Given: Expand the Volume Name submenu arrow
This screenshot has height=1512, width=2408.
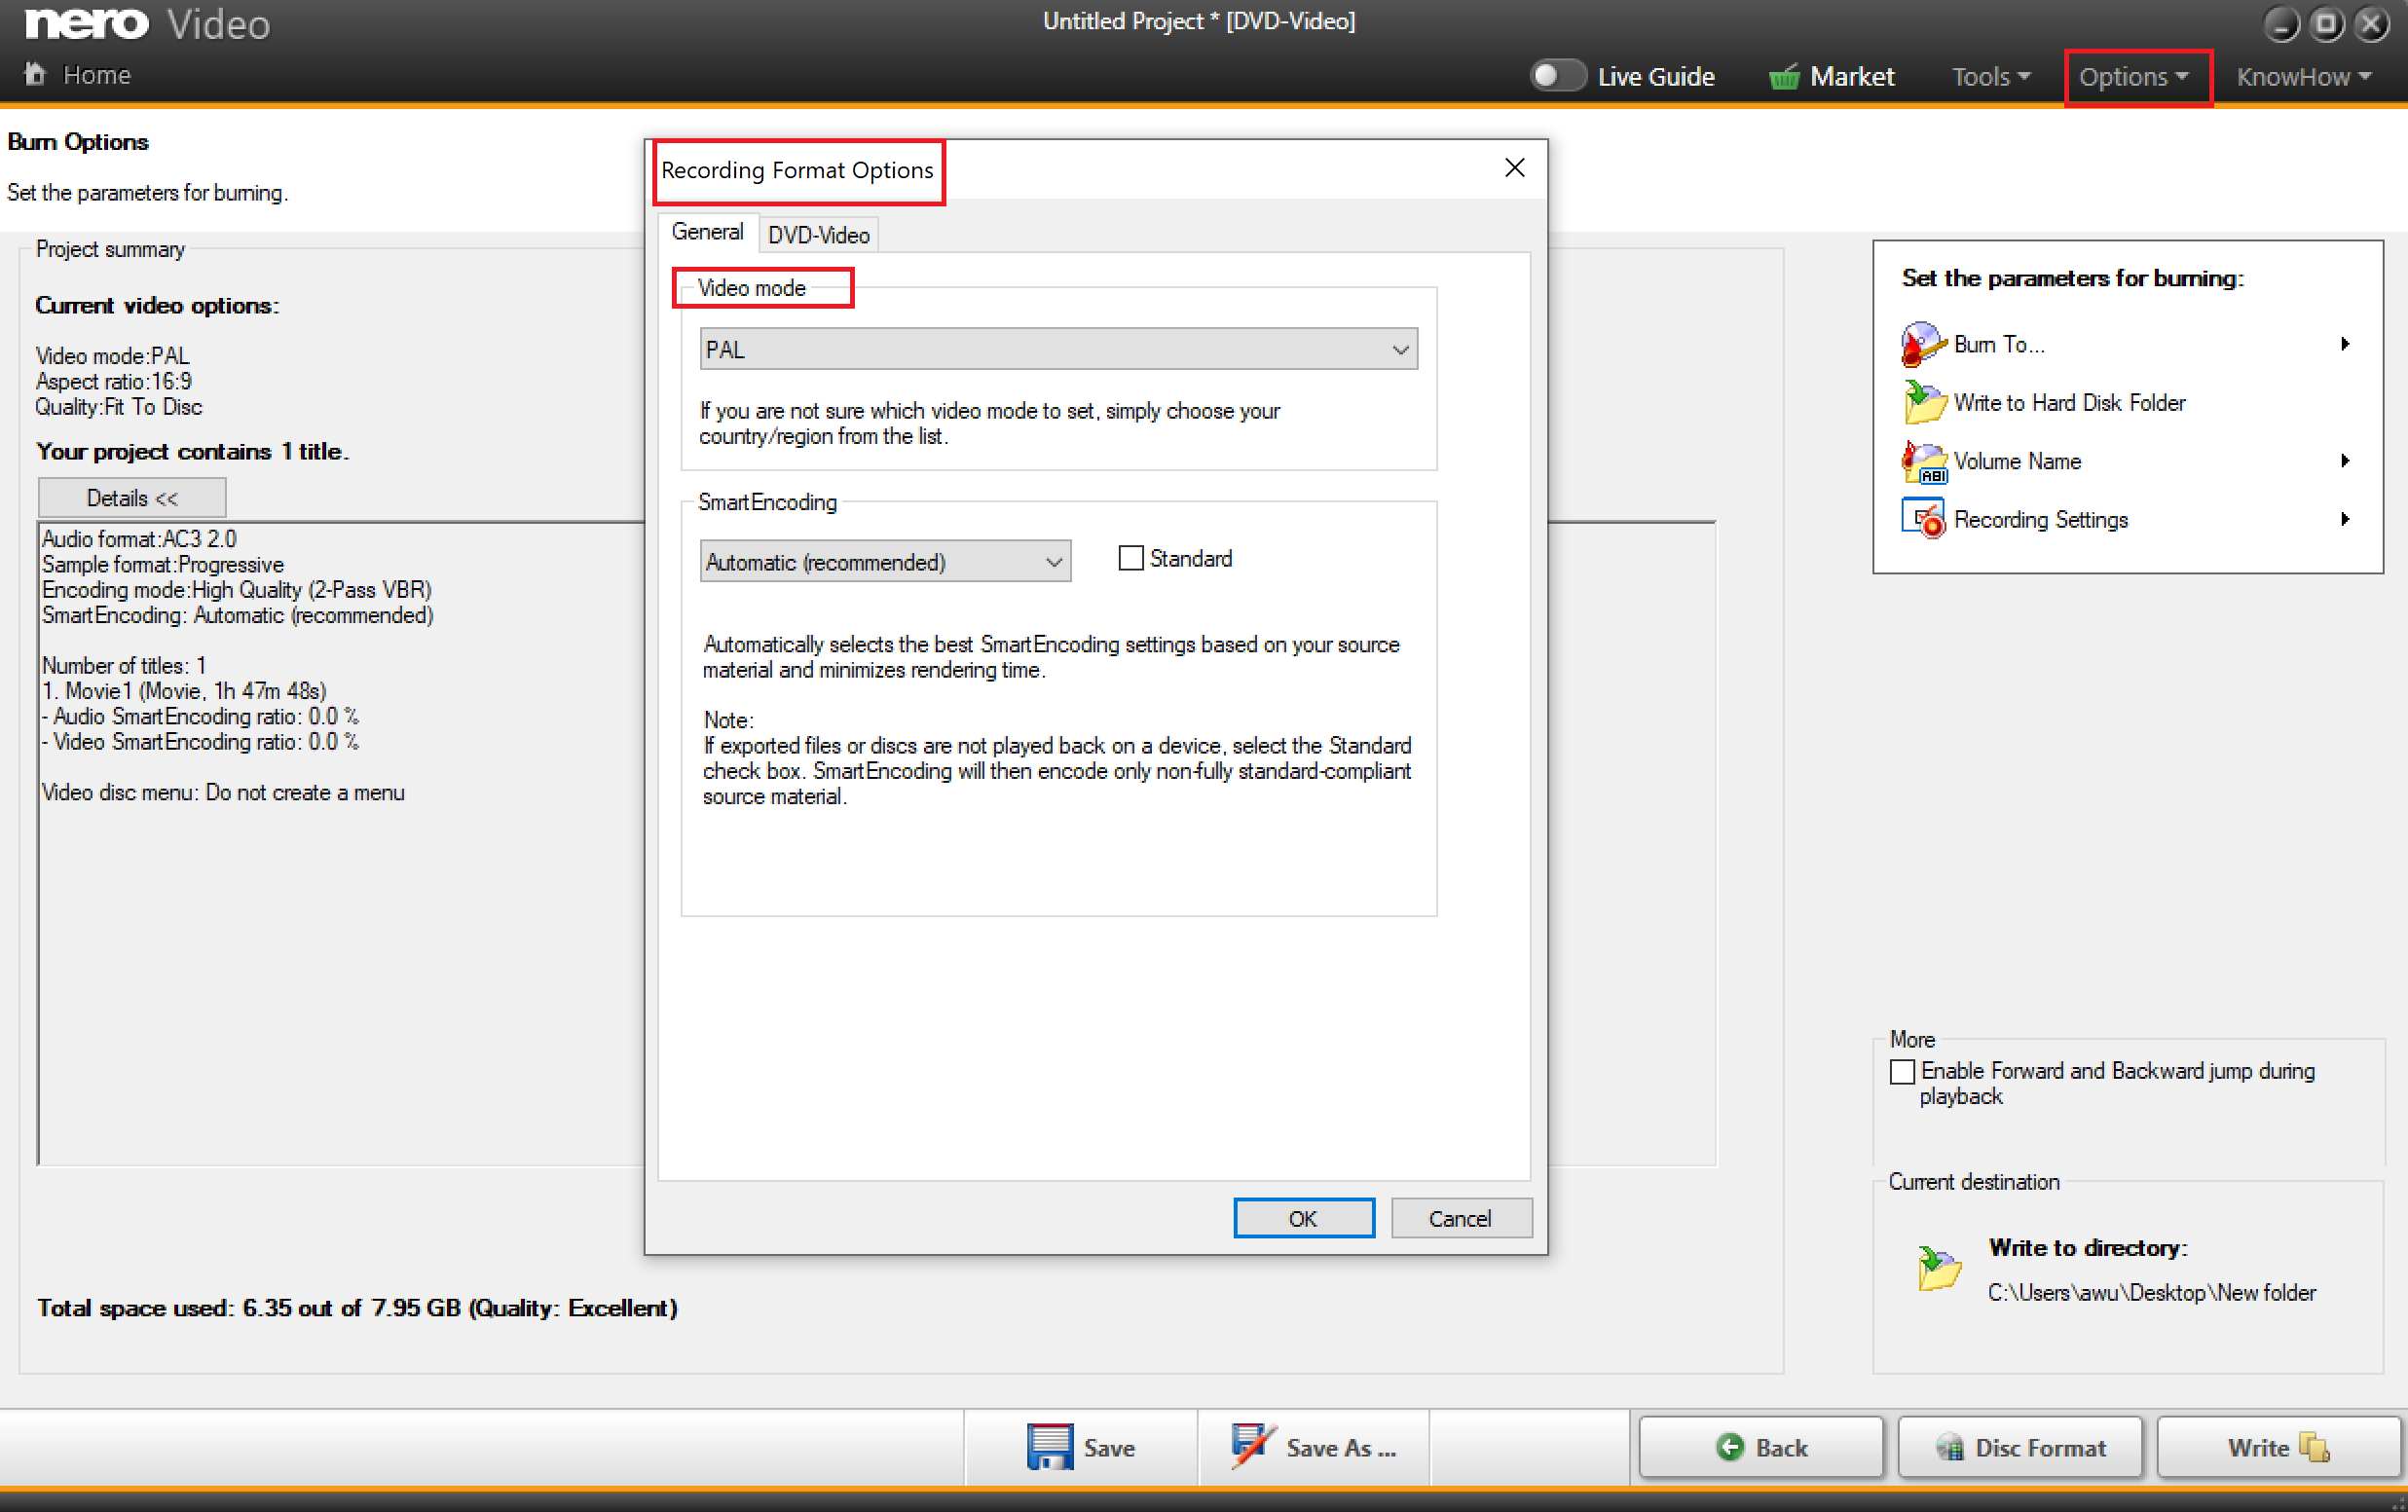Looking at the screenshot, I should [x=2345, y=461].
